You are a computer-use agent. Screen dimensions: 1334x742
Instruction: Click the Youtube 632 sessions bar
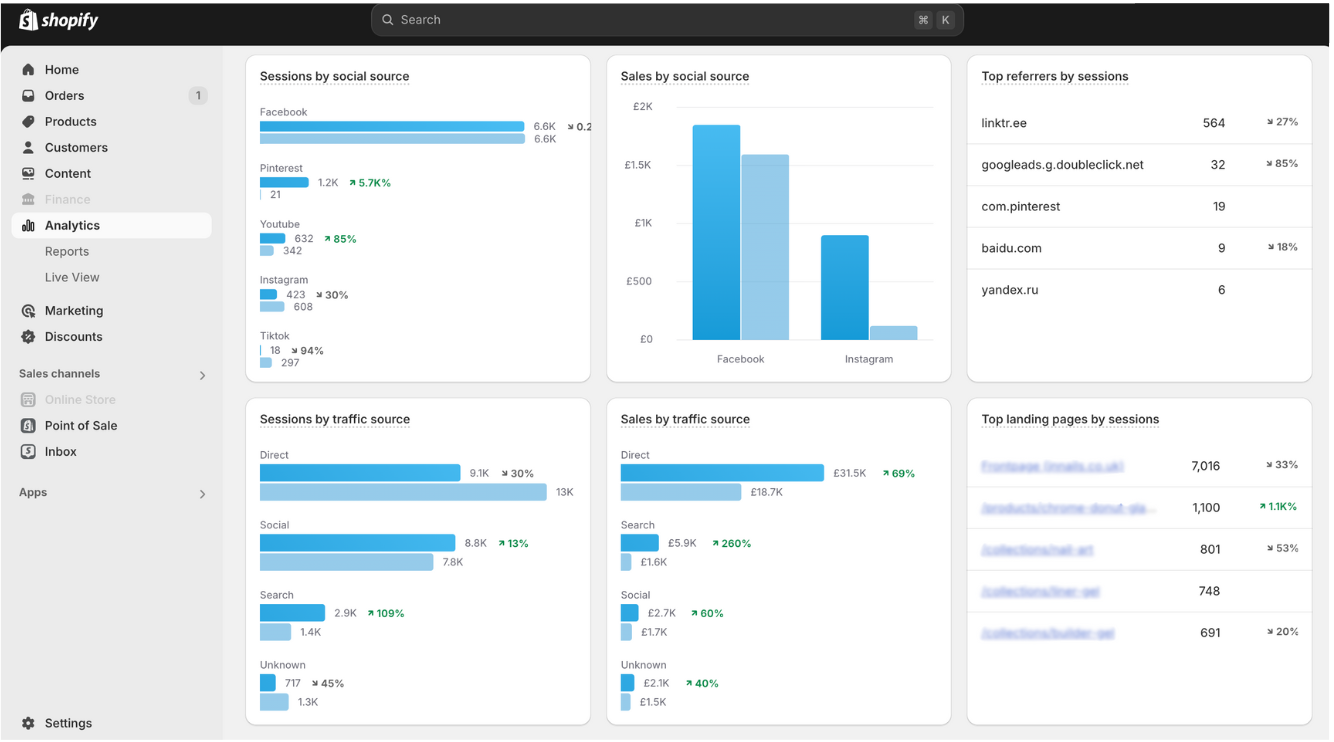click(x=273, y=239)
